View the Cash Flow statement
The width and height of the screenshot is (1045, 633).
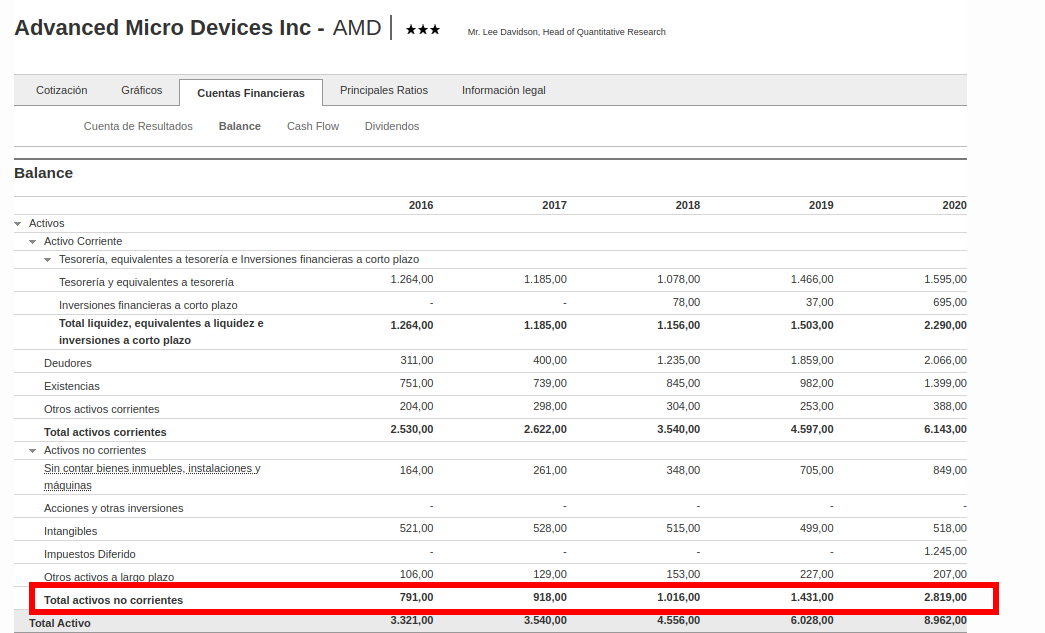pyautogui.click(x=313, y=126)
